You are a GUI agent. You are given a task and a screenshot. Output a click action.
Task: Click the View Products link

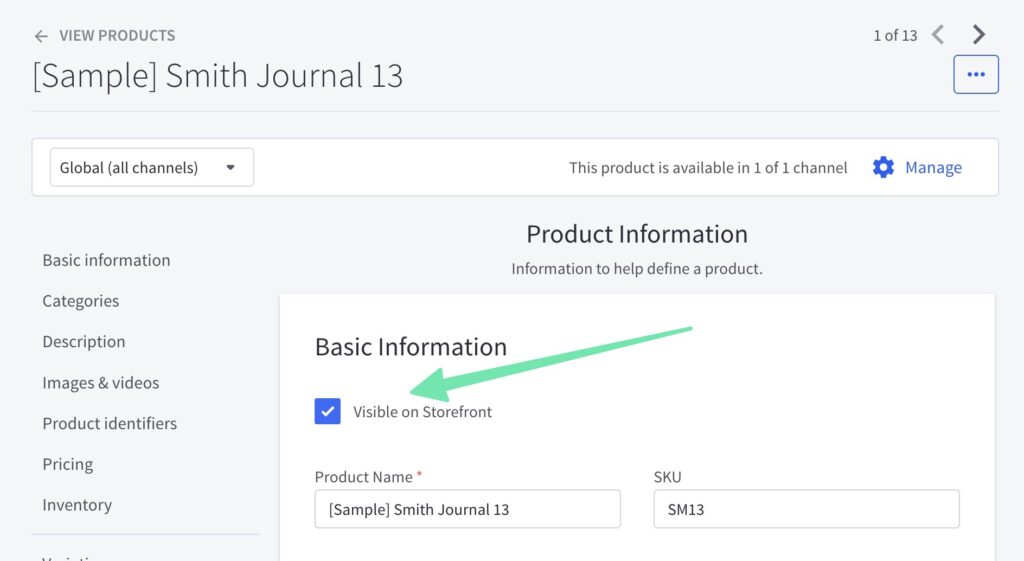[x=116, y=36]
